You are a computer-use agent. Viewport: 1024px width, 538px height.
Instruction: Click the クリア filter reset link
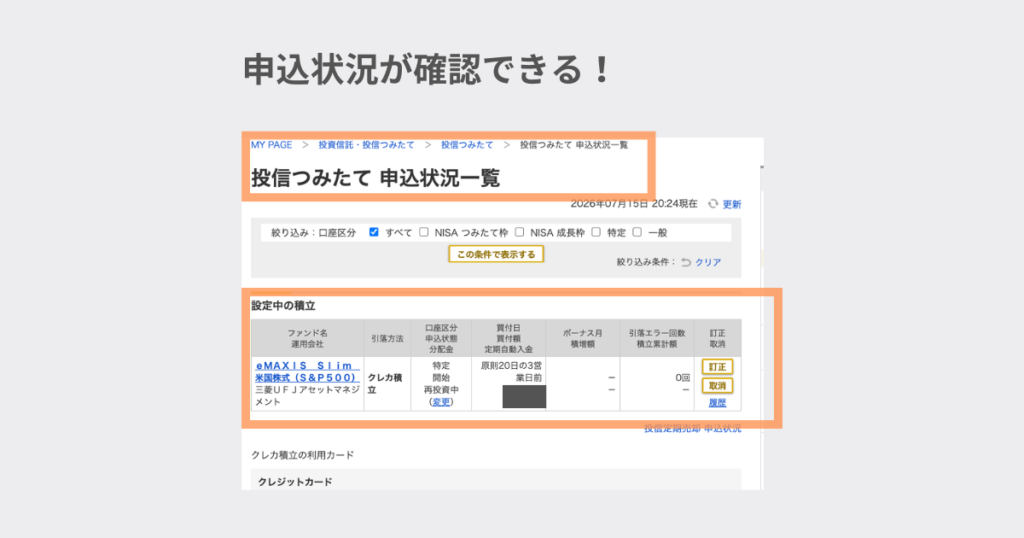(708, 262)
